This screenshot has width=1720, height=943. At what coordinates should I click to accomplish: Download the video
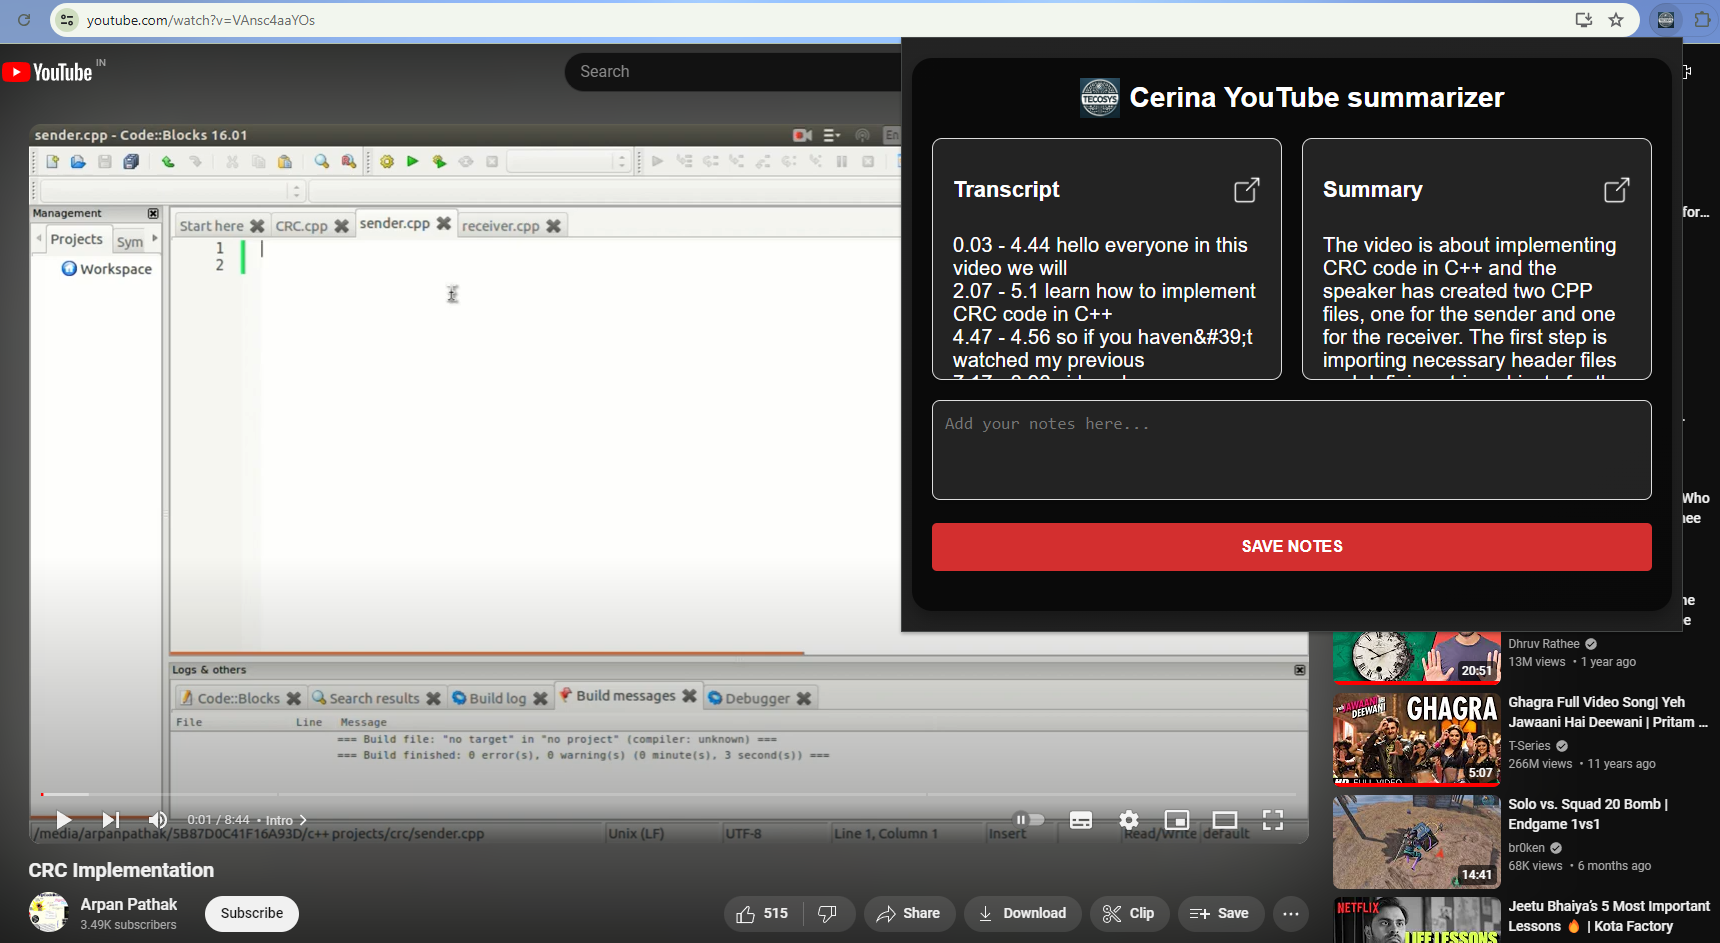pos(1022,913)
